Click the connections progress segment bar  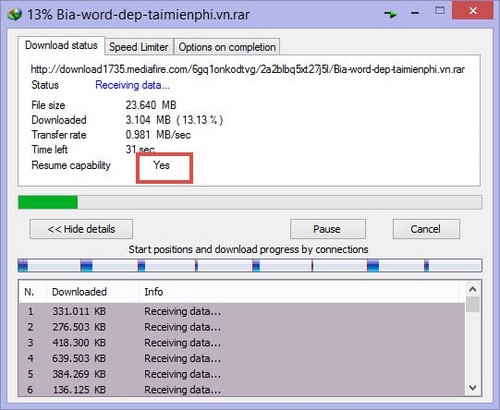pyautogui.click(x=250, y=266)
